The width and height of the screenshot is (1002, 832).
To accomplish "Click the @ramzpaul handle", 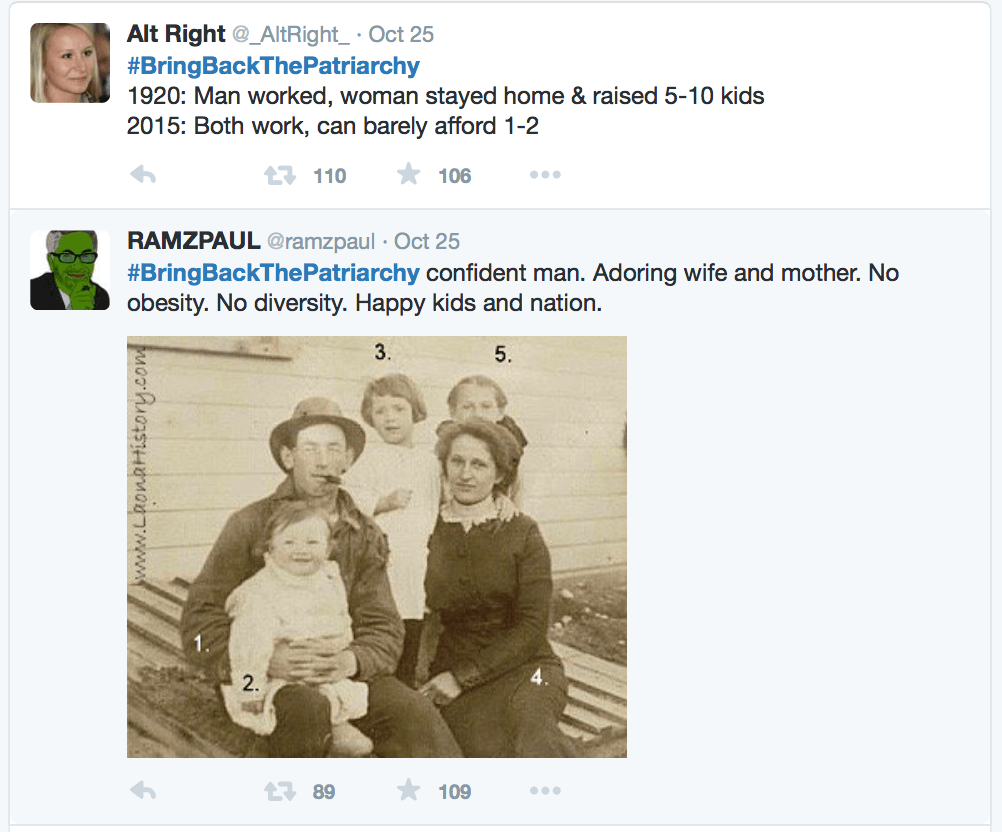I will 320,242.
